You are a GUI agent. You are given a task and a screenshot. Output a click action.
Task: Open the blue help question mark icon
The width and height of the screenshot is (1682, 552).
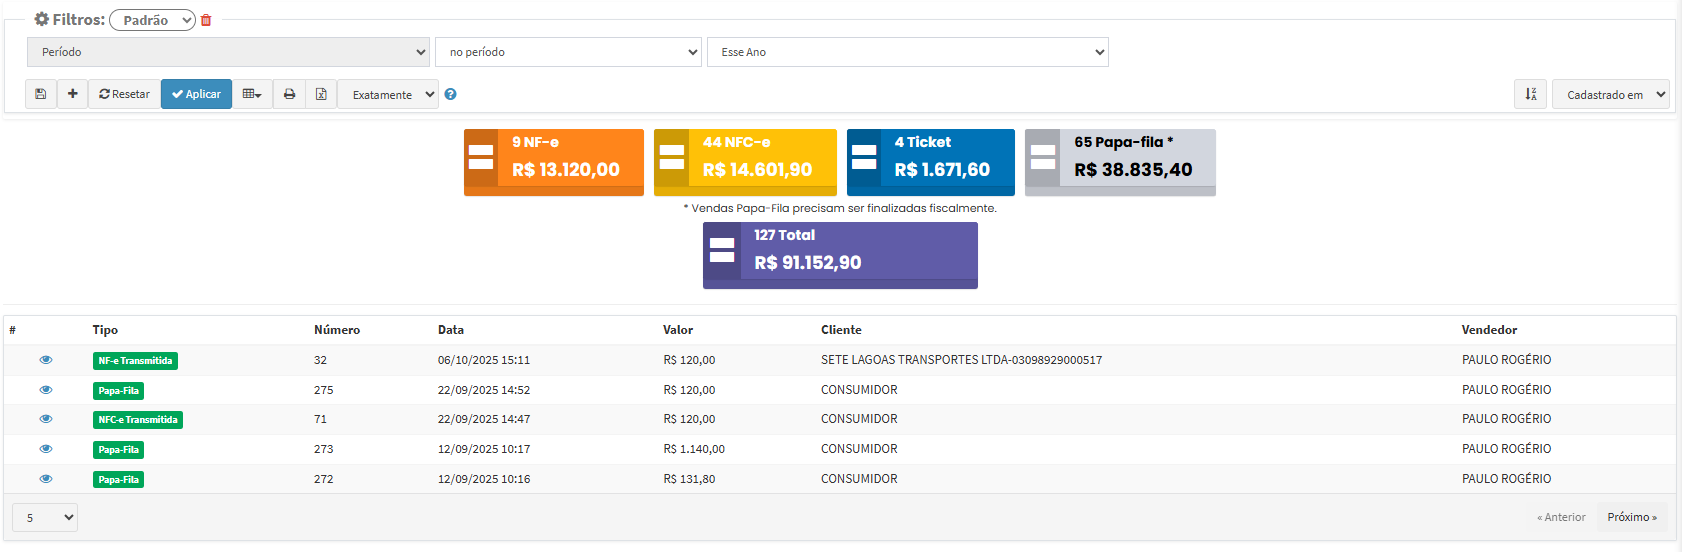(x=450, y=94)
